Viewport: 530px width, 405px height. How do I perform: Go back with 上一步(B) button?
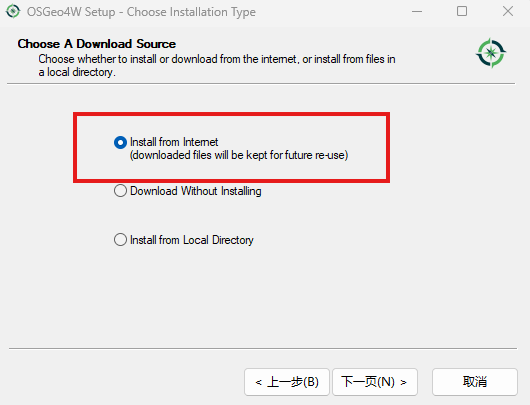[x=287, y=382]
